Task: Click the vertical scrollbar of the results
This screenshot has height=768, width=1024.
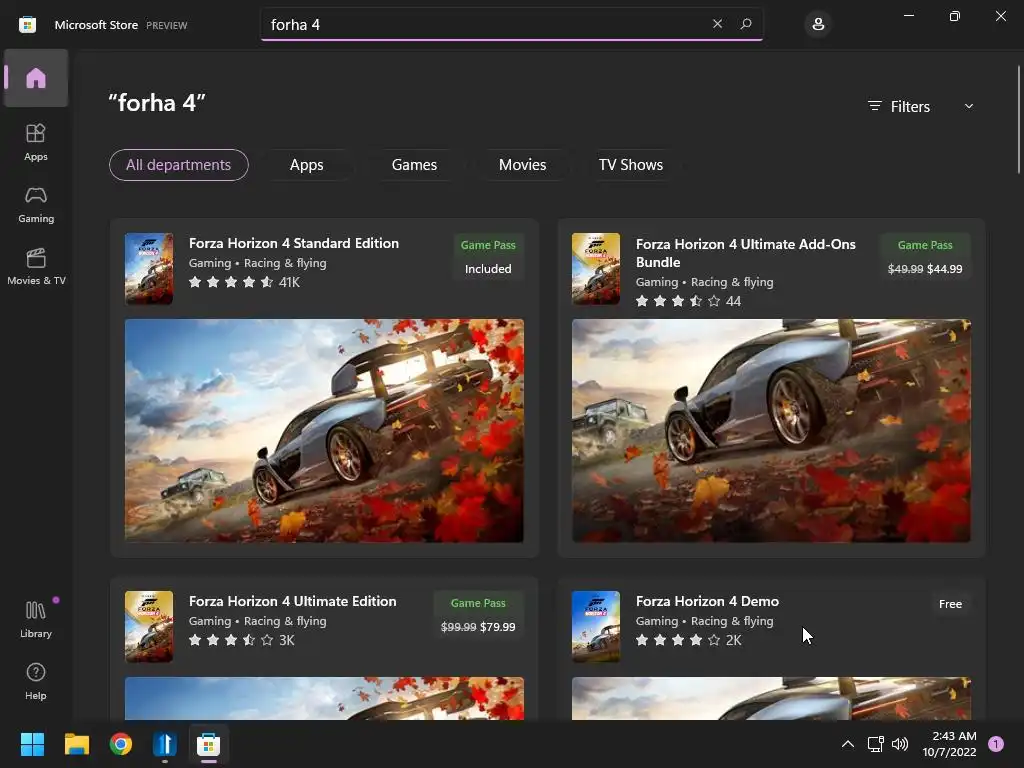Action: (x=1019, y=120)
